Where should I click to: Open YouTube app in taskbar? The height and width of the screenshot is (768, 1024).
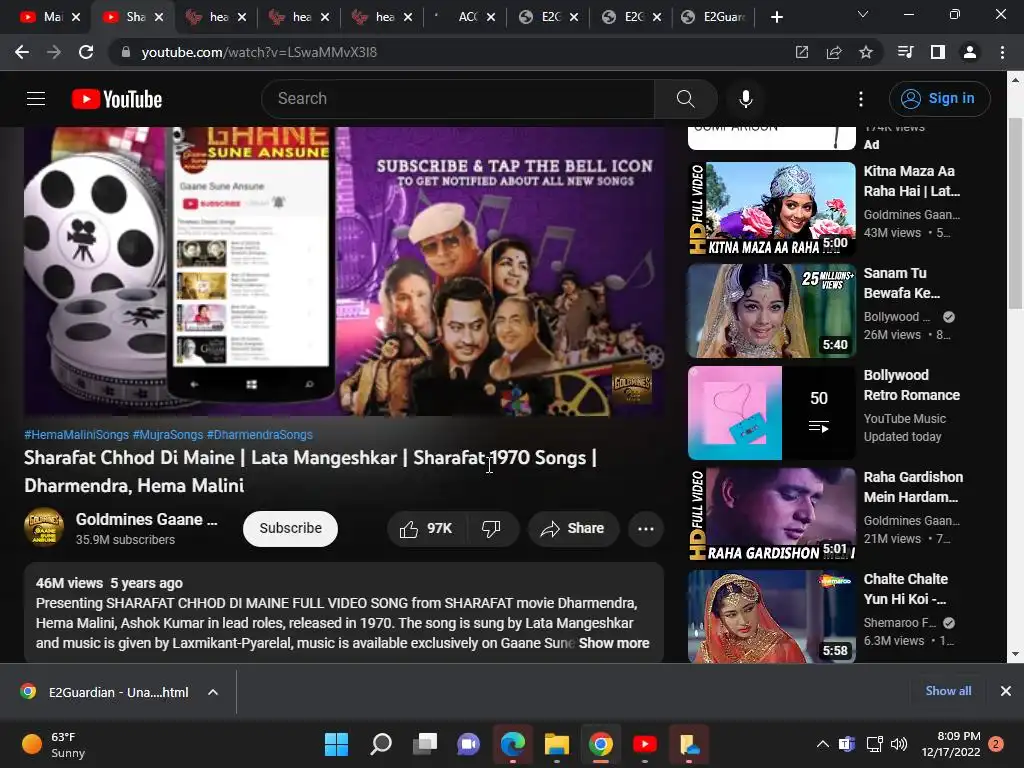(x=645, y=744)
